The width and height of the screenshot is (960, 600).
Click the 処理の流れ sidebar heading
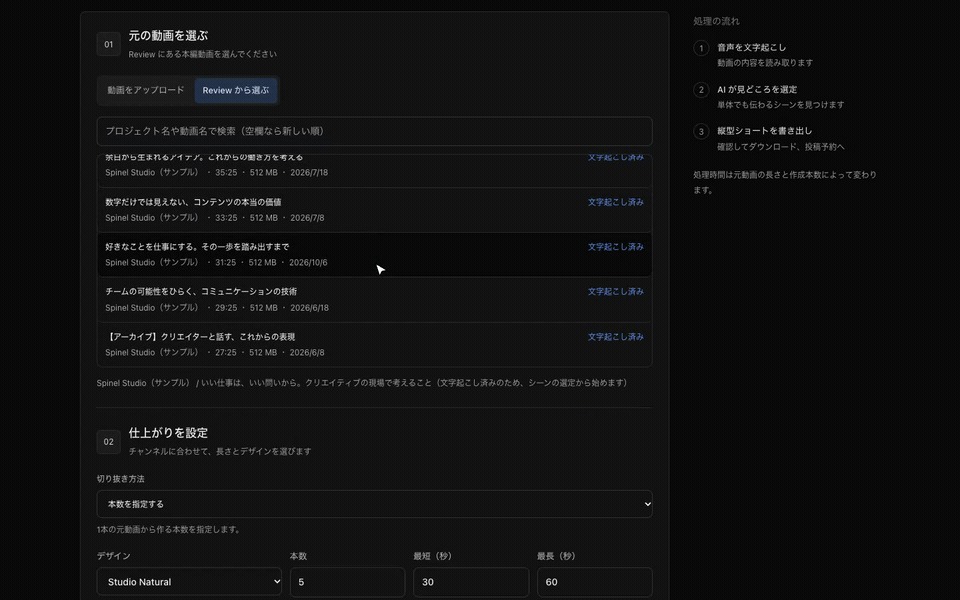(716, 21)
